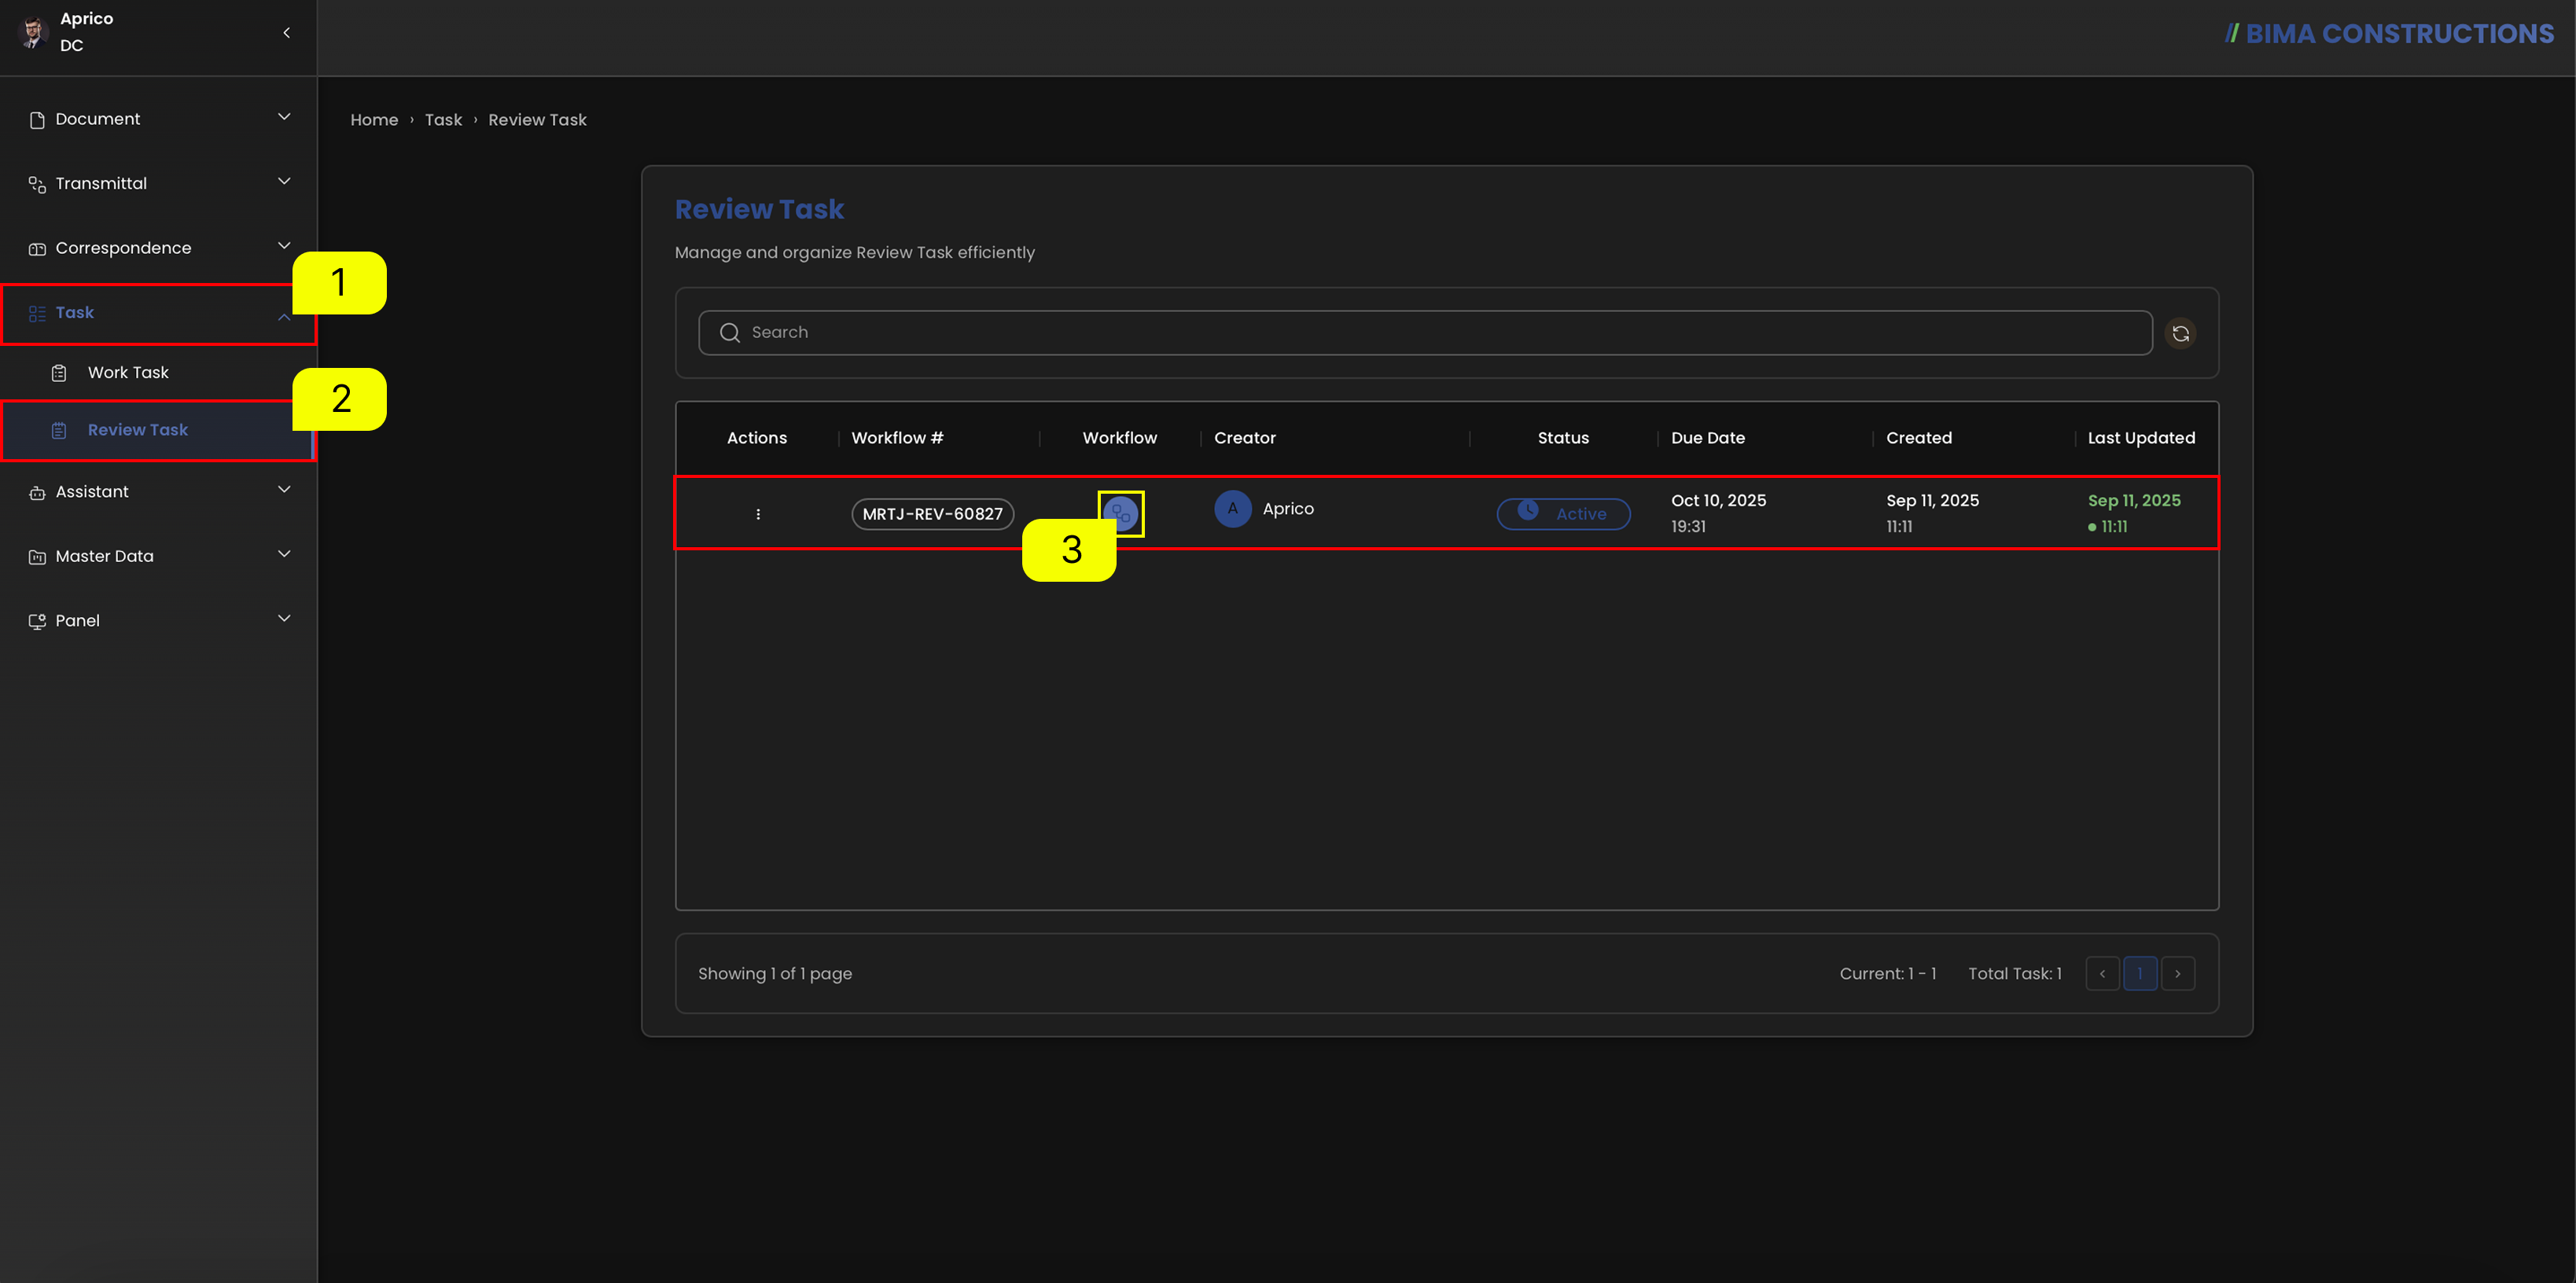Expand the Assistant section chevron
Screen dimensions: 2576x1283
click(284, 489)
